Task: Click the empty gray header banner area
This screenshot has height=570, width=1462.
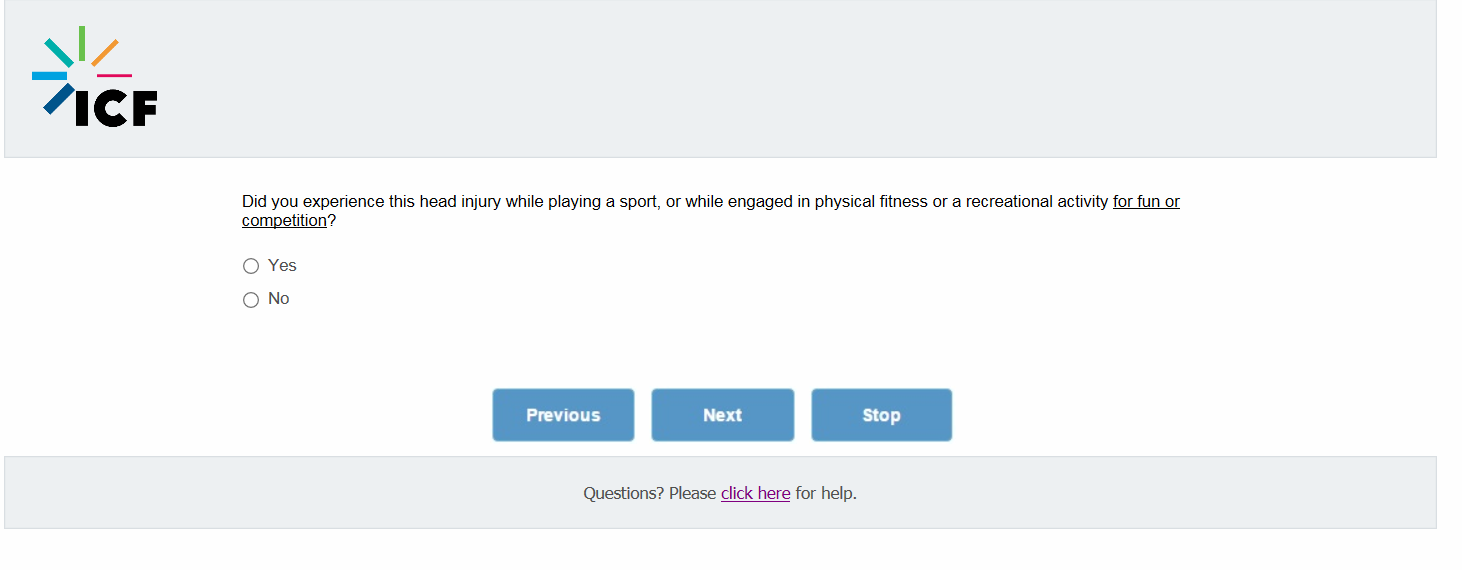Action: [800, 78]
